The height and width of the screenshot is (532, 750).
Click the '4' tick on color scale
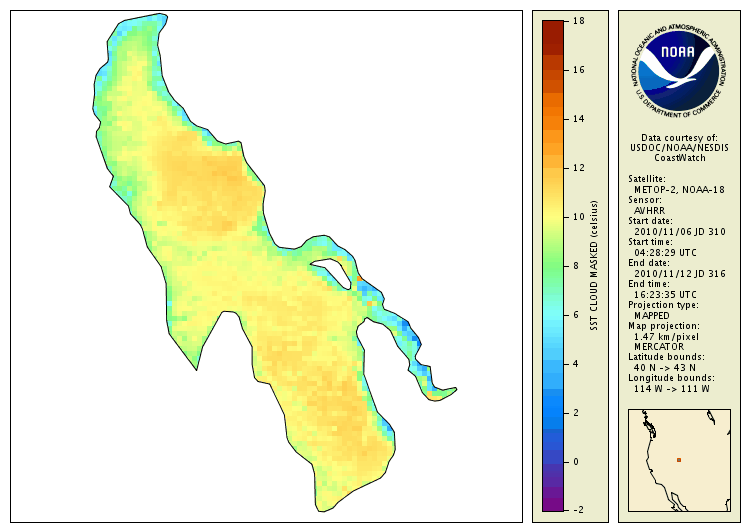click(x=576, y=364)
